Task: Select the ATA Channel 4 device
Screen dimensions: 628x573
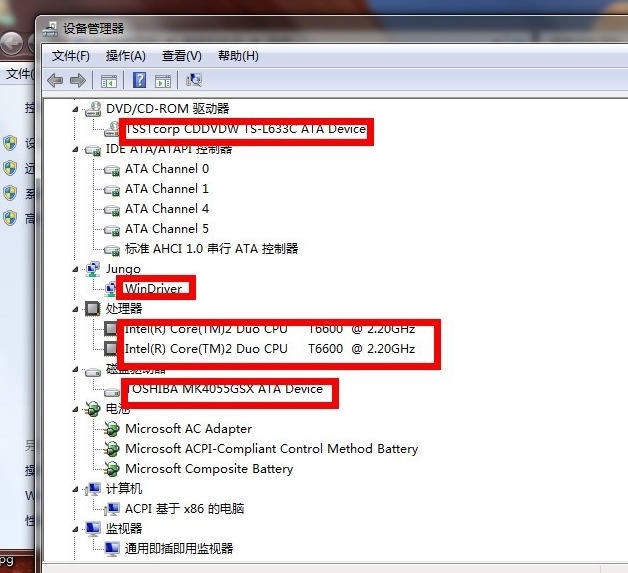Action: click(x=166, y=209)
